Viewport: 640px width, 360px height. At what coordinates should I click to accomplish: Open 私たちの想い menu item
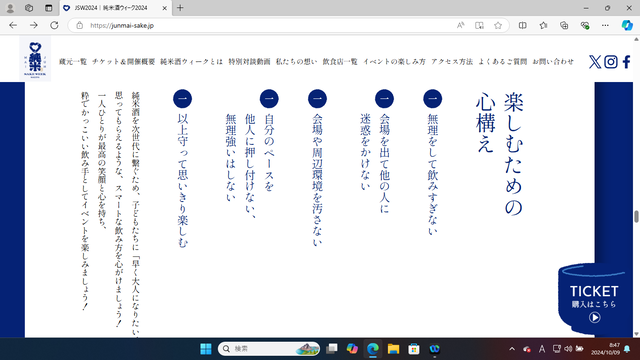click(296, 62)
